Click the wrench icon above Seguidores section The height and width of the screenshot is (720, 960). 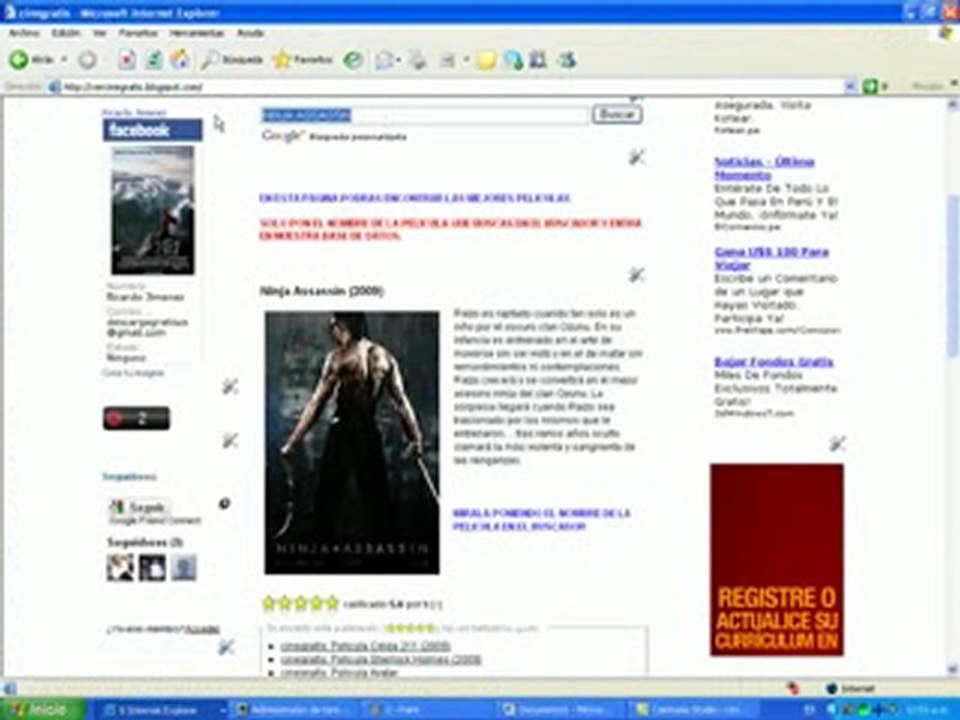coord(230,440)
